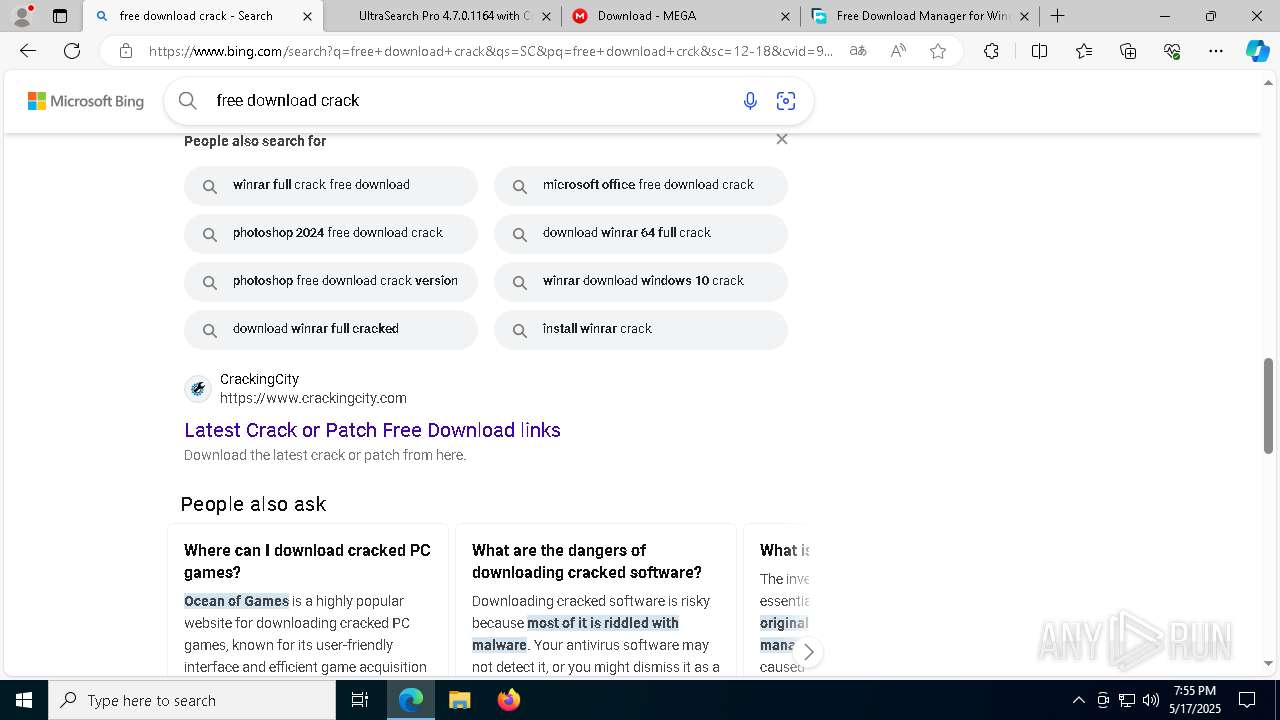
Task: Search photoshop 2024 free download crack
Action: (x=331, y=233)
